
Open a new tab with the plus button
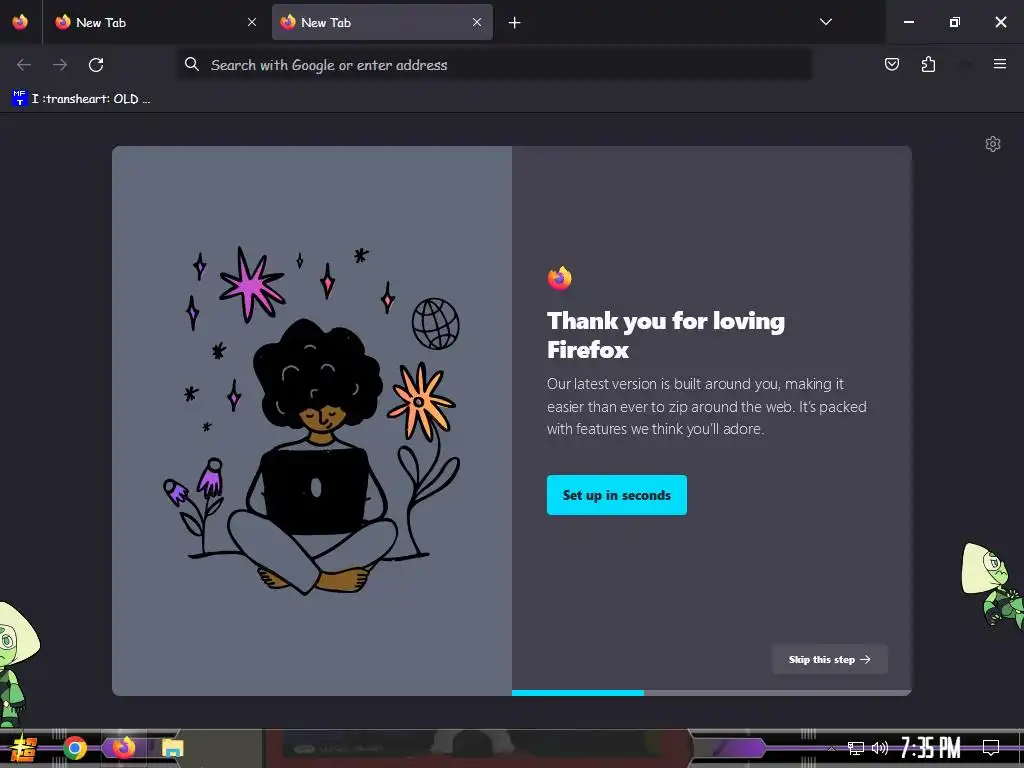click(x=515, y=23)
